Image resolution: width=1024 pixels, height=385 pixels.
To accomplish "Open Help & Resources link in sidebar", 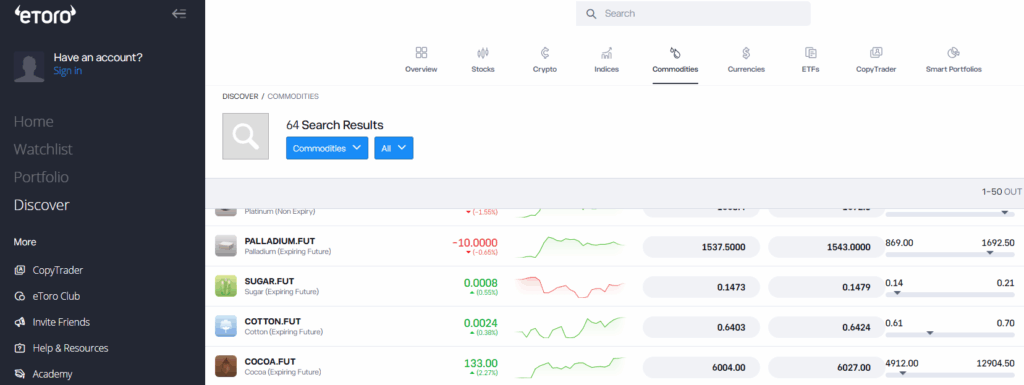I will coord(71,348).
